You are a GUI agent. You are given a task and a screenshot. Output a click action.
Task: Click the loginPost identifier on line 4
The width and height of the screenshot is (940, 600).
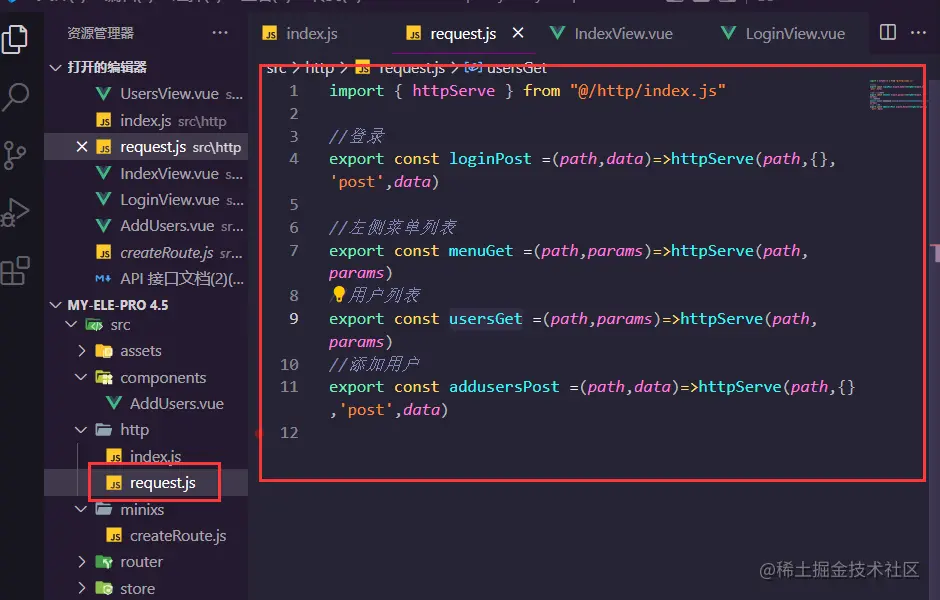pos(490,158)
